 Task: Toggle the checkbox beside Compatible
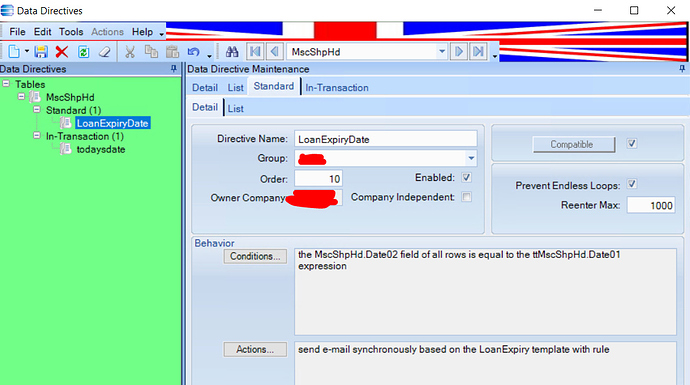point(632,143)
